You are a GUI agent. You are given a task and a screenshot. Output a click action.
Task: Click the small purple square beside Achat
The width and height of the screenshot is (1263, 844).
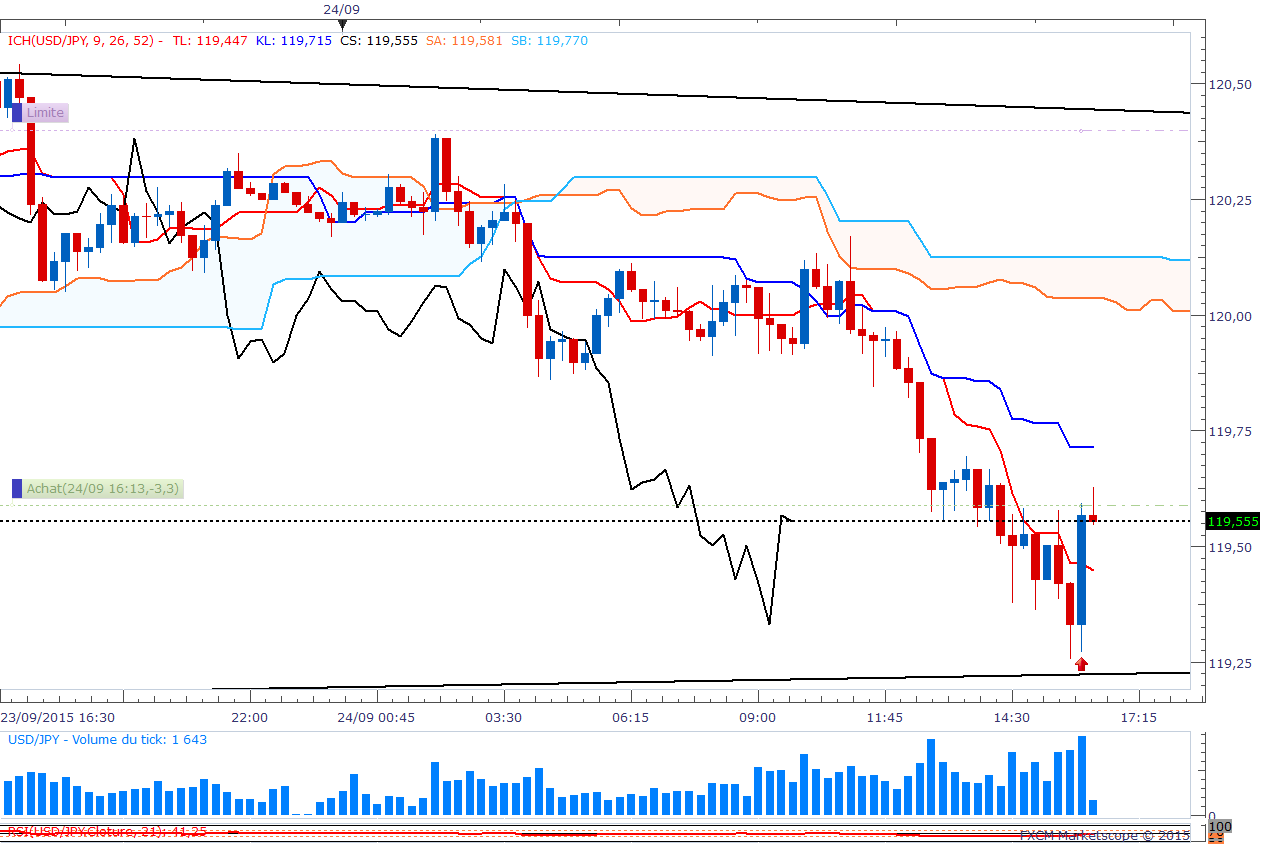tap(17, 489)
